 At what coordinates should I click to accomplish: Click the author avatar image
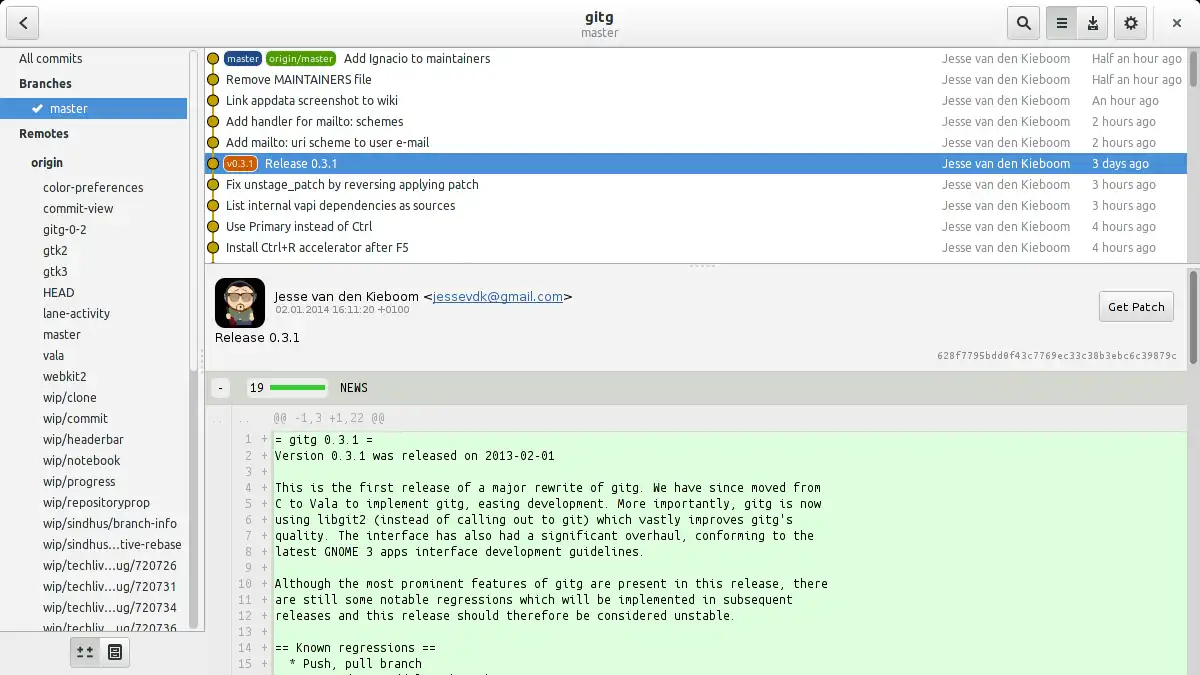click(x=240, y=303)
